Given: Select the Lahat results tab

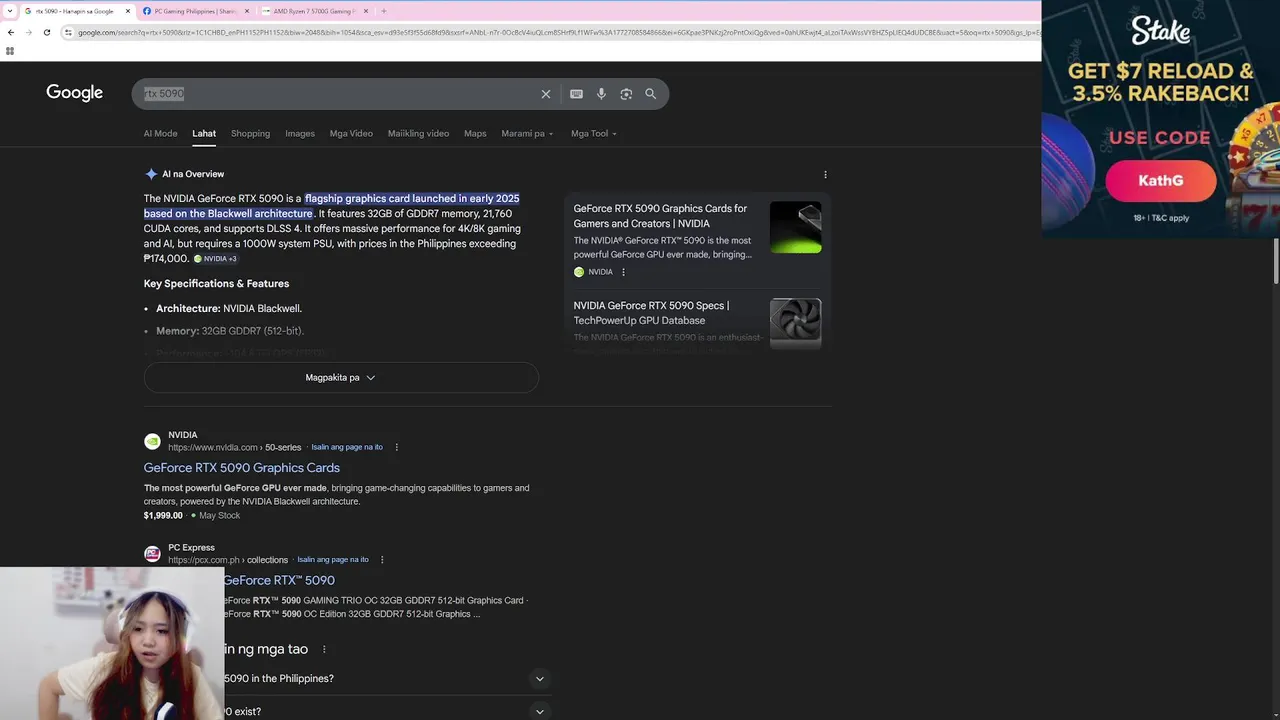Looking at the screenshot, I should click(x=204, y=133).
